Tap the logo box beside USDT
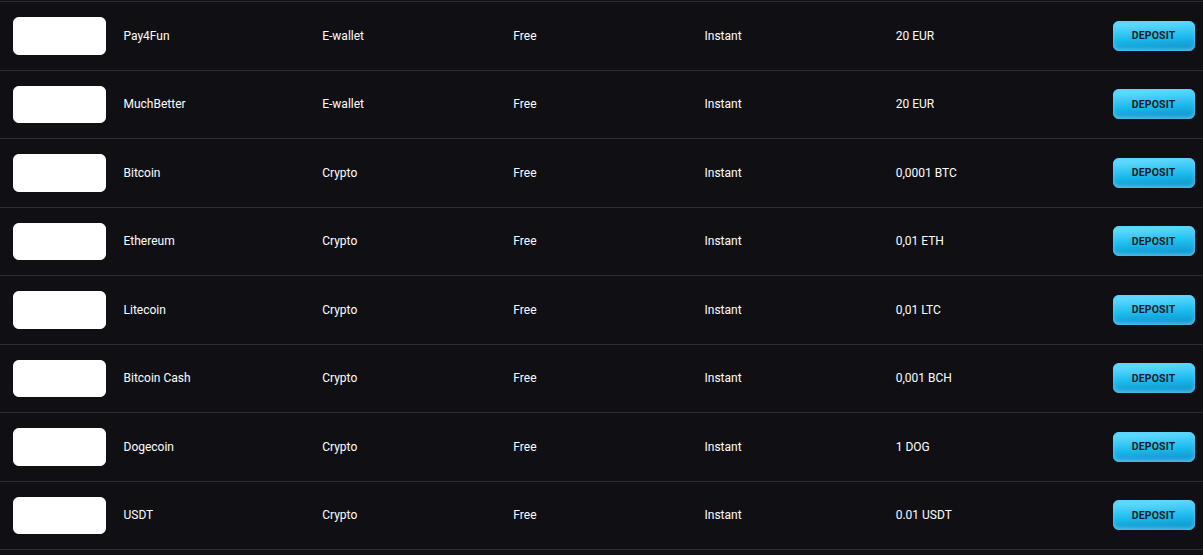The image size is (1203, 555). point(59,515)
